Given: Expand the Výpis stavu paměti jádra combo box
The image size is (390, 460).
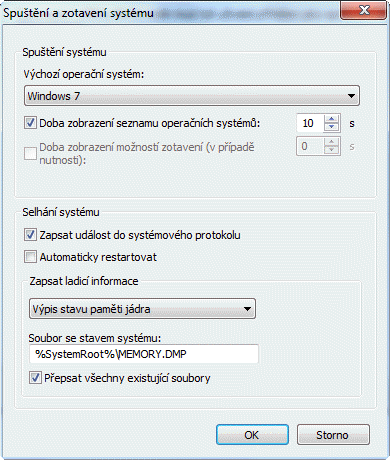Looking at the screenshot, I should pos(142,309).
